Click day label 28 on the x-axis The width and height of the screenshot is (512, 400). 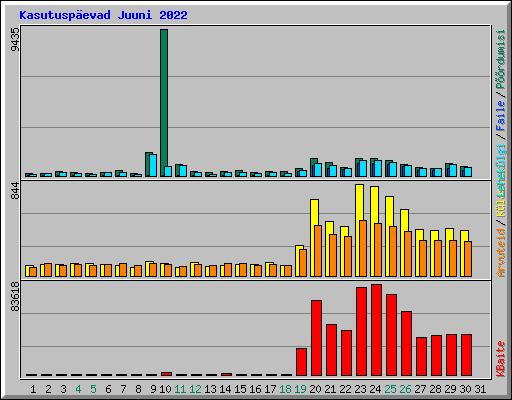click(435, 389)
